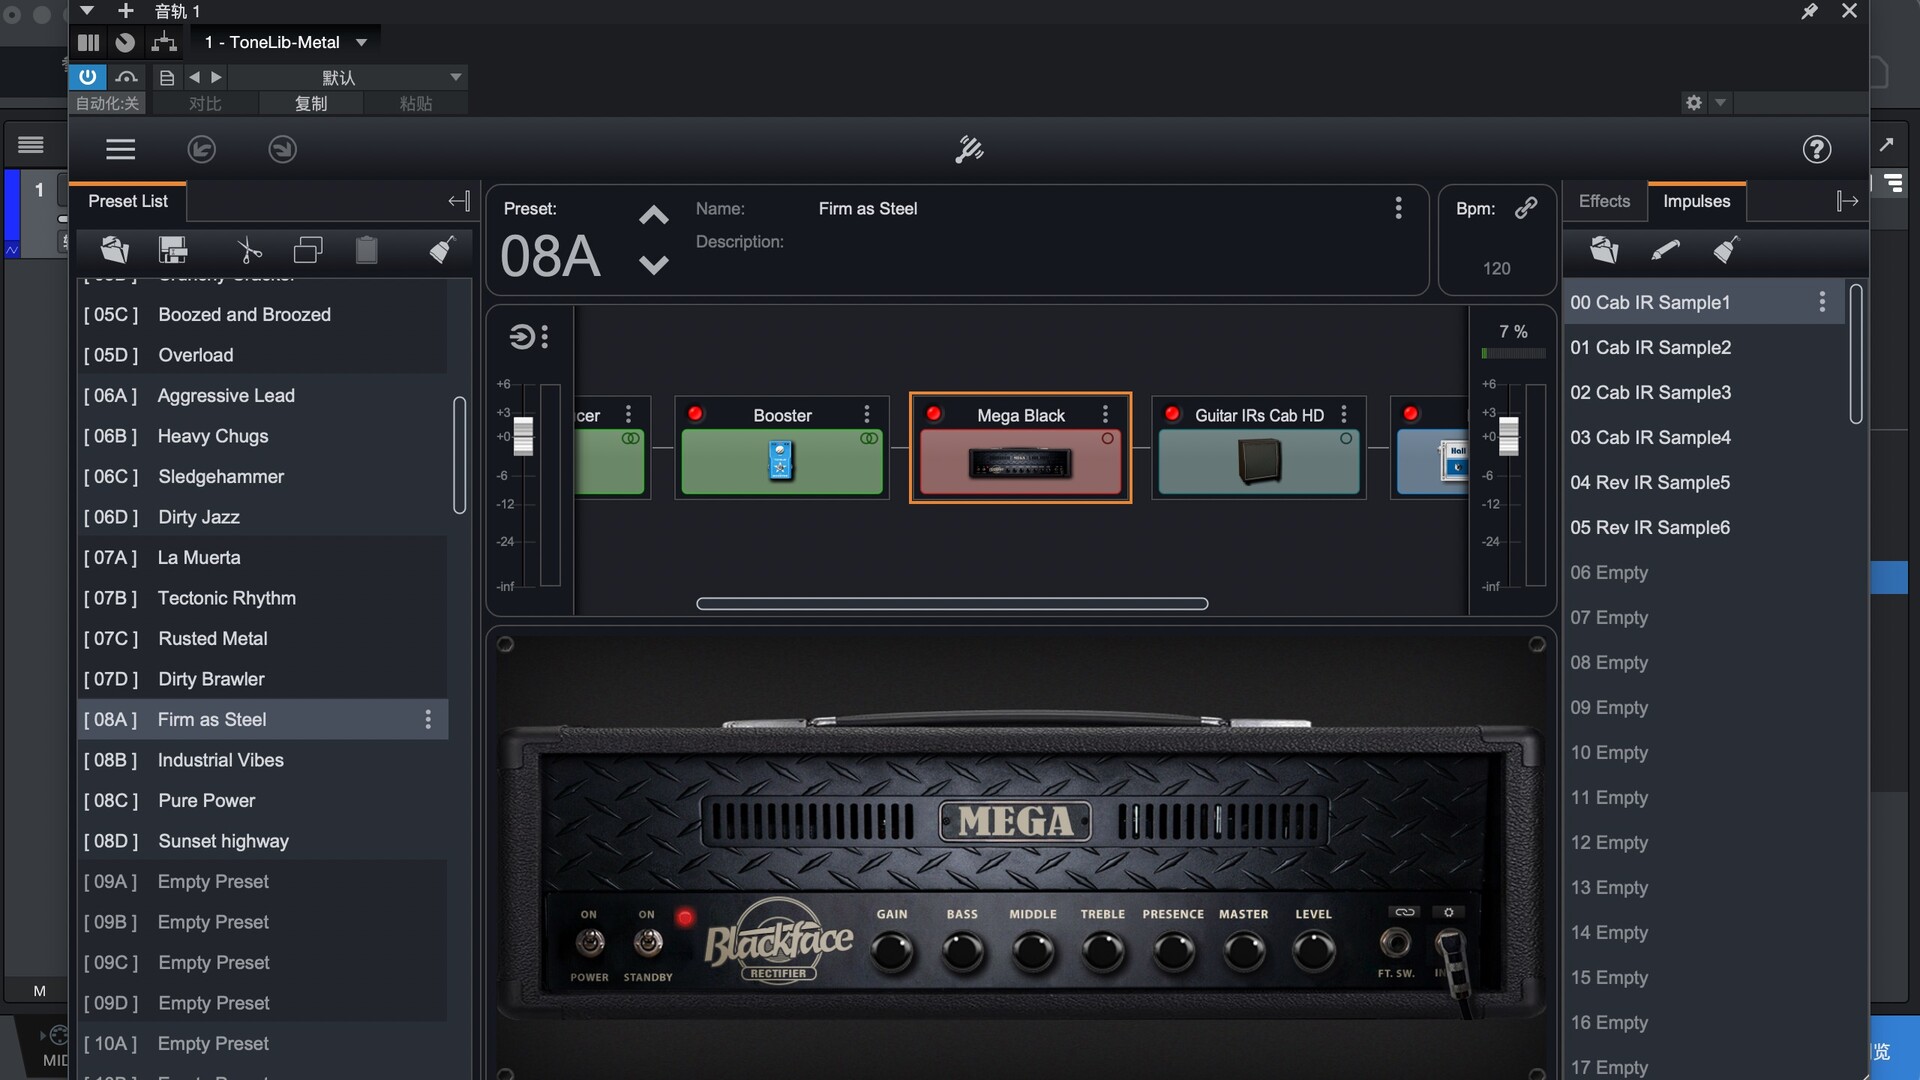Open the tuner fork icon

tap(969, 149)
